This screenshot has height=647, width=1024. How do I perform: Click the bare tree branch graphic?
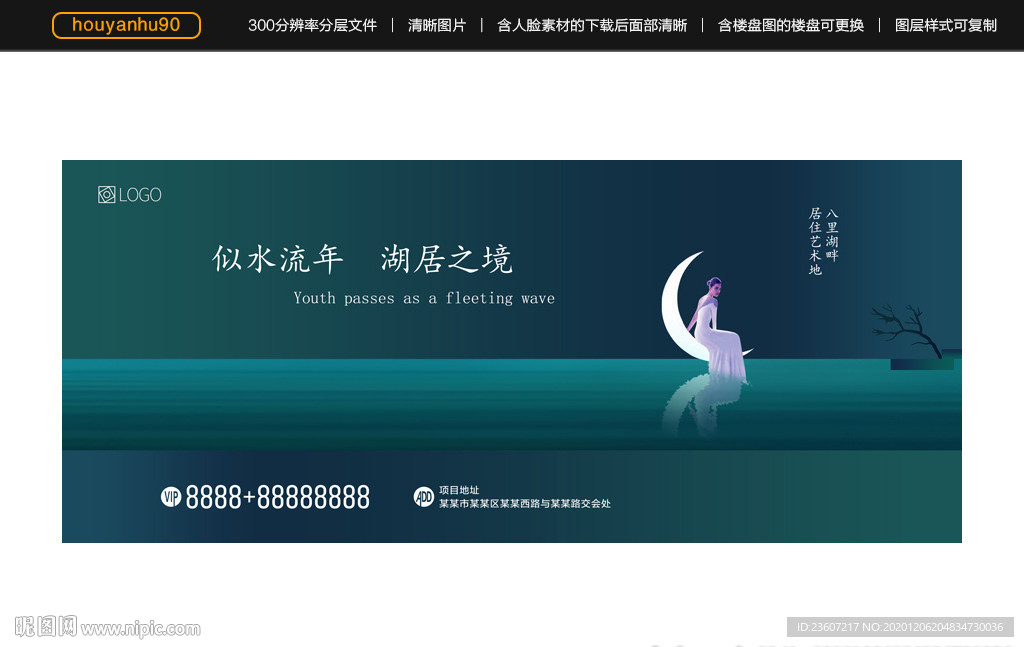click(x=905, y=330)
